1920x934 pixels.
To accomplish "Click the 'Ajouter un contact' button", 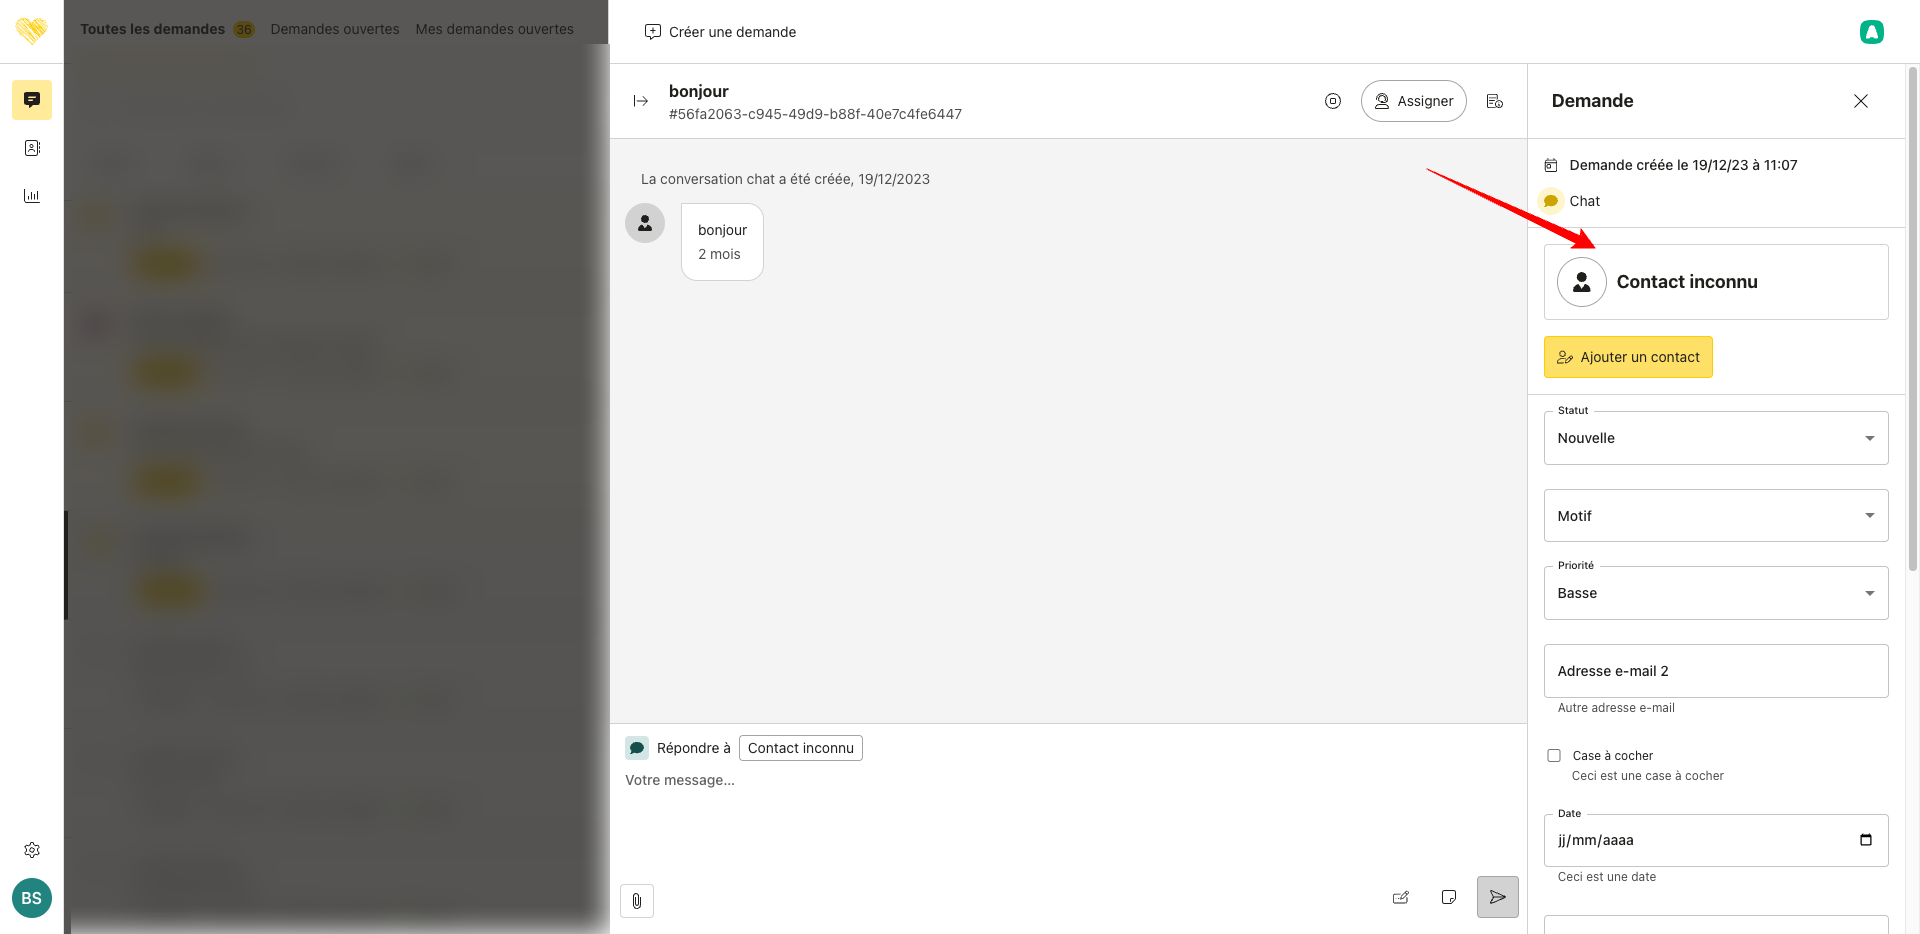I will [x=1628, y=357].
